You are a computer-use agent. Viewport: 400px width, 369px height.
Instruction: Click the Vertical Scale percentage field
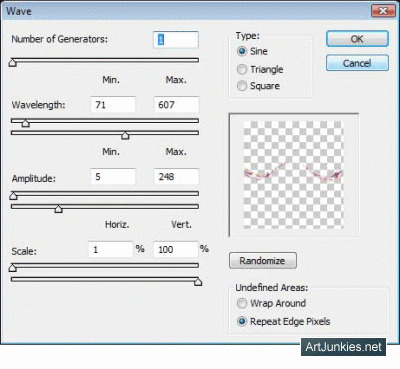[176, 249]
